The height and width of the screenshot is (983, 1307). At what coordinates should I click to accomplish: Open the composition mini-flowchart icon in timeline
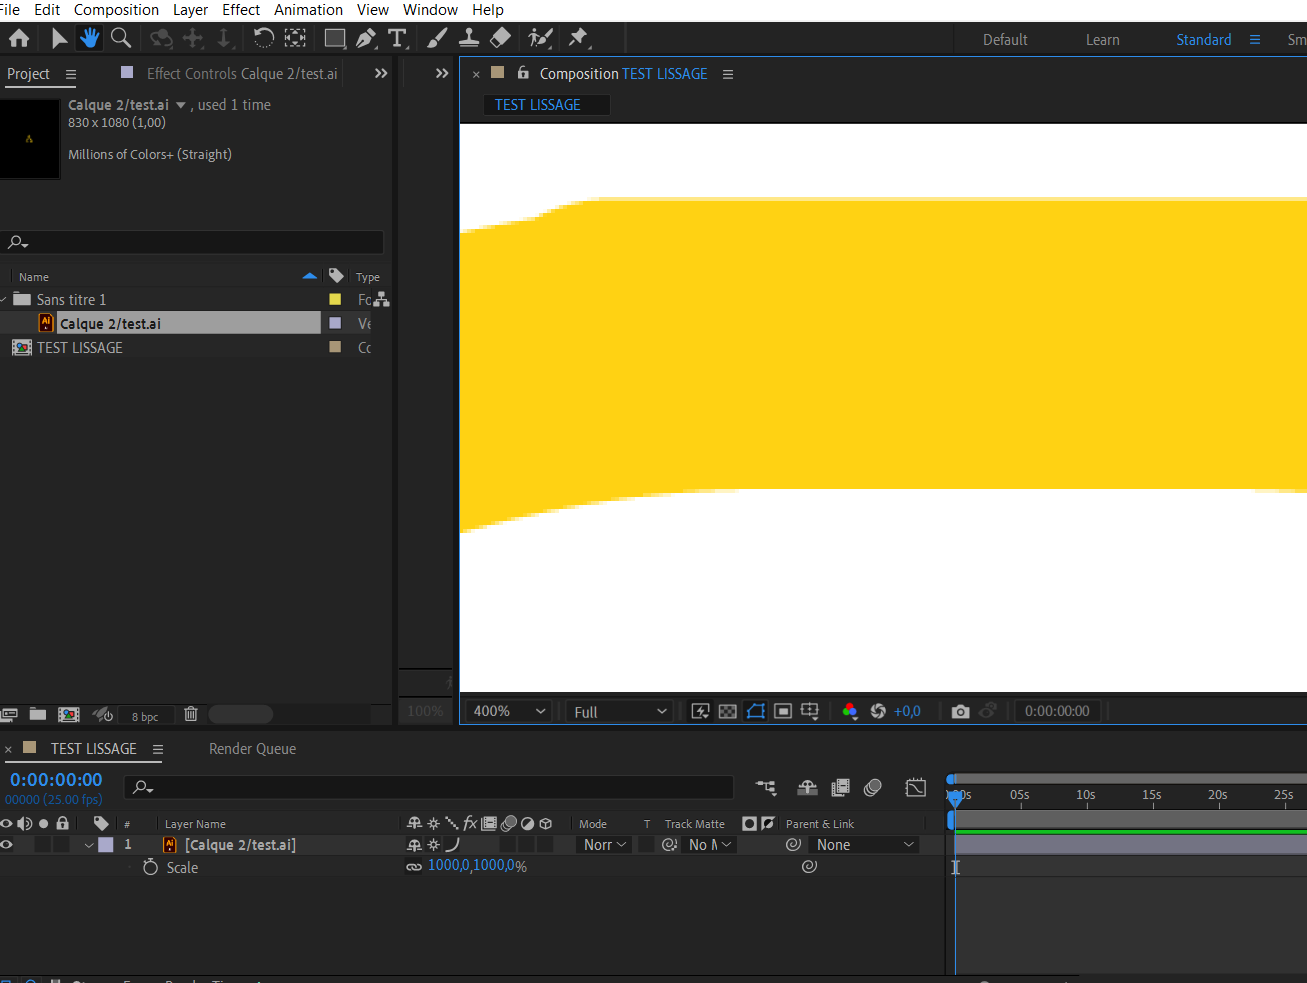click(x=766, y=788)
